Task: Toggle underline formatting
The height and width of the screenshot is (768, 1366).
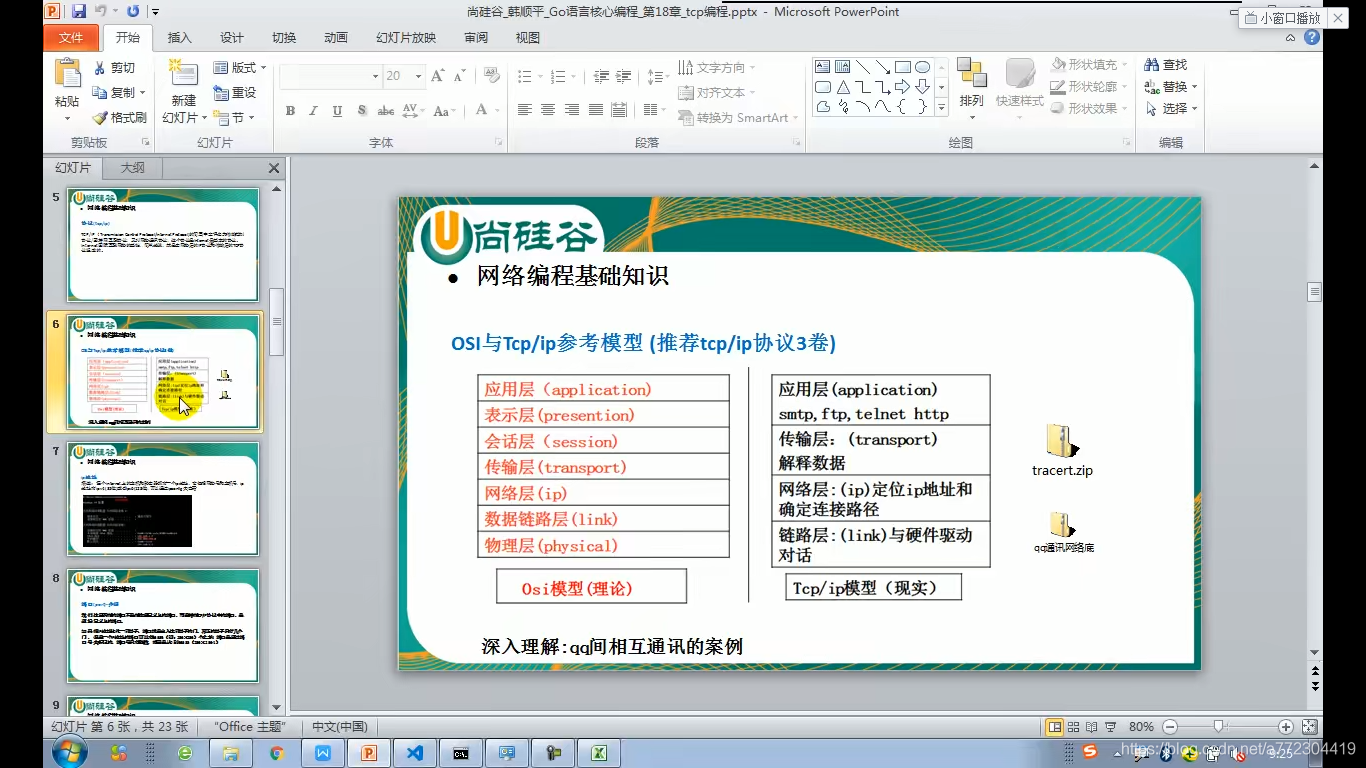Action: 337,111
